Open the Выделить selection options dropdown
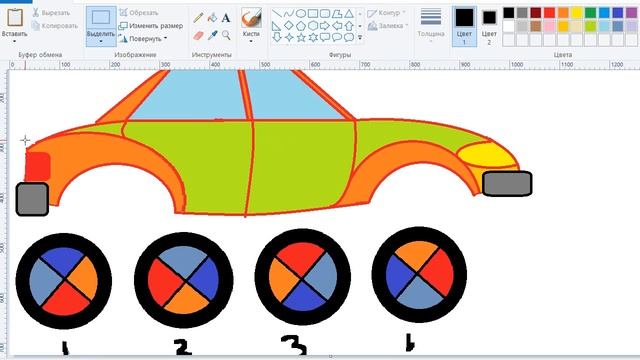 pyautogui.click(x=101, y=41)
